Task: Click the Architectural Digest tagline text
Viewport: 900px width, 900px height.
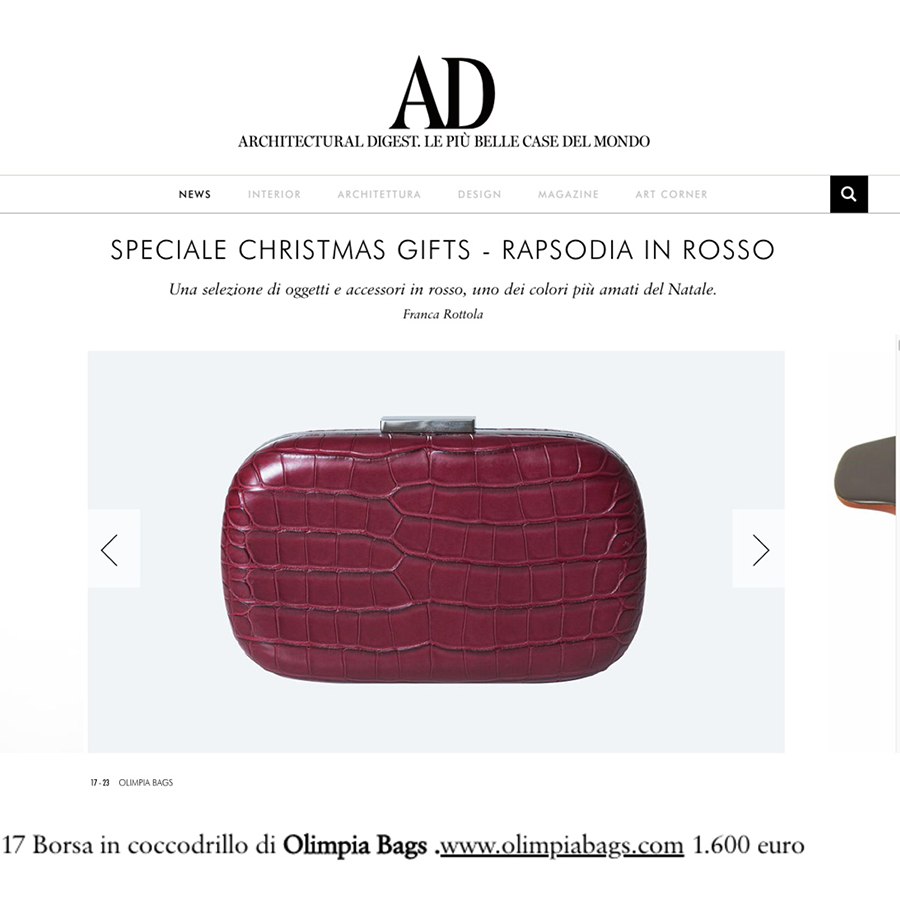Action: 444,141
